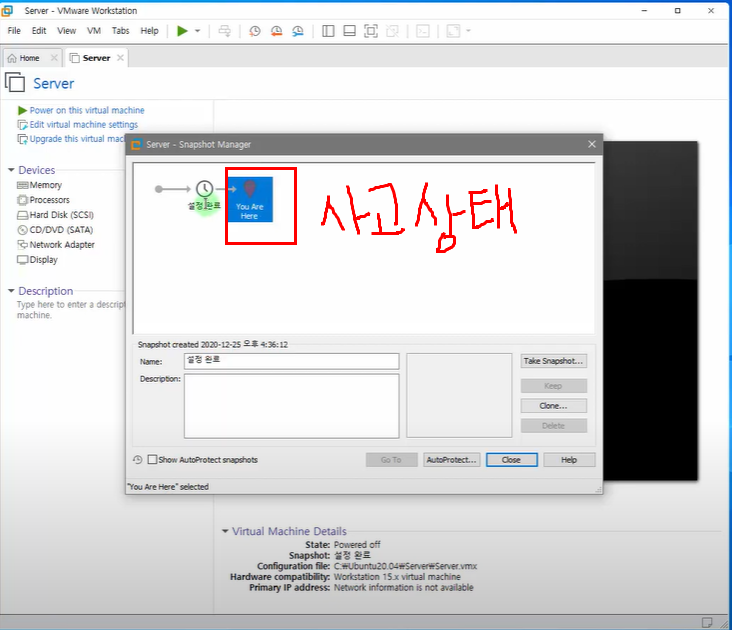Click the Revert to Snapshot toolbar icon
Viewport: 732px width, 630px height.
[276, 31]
